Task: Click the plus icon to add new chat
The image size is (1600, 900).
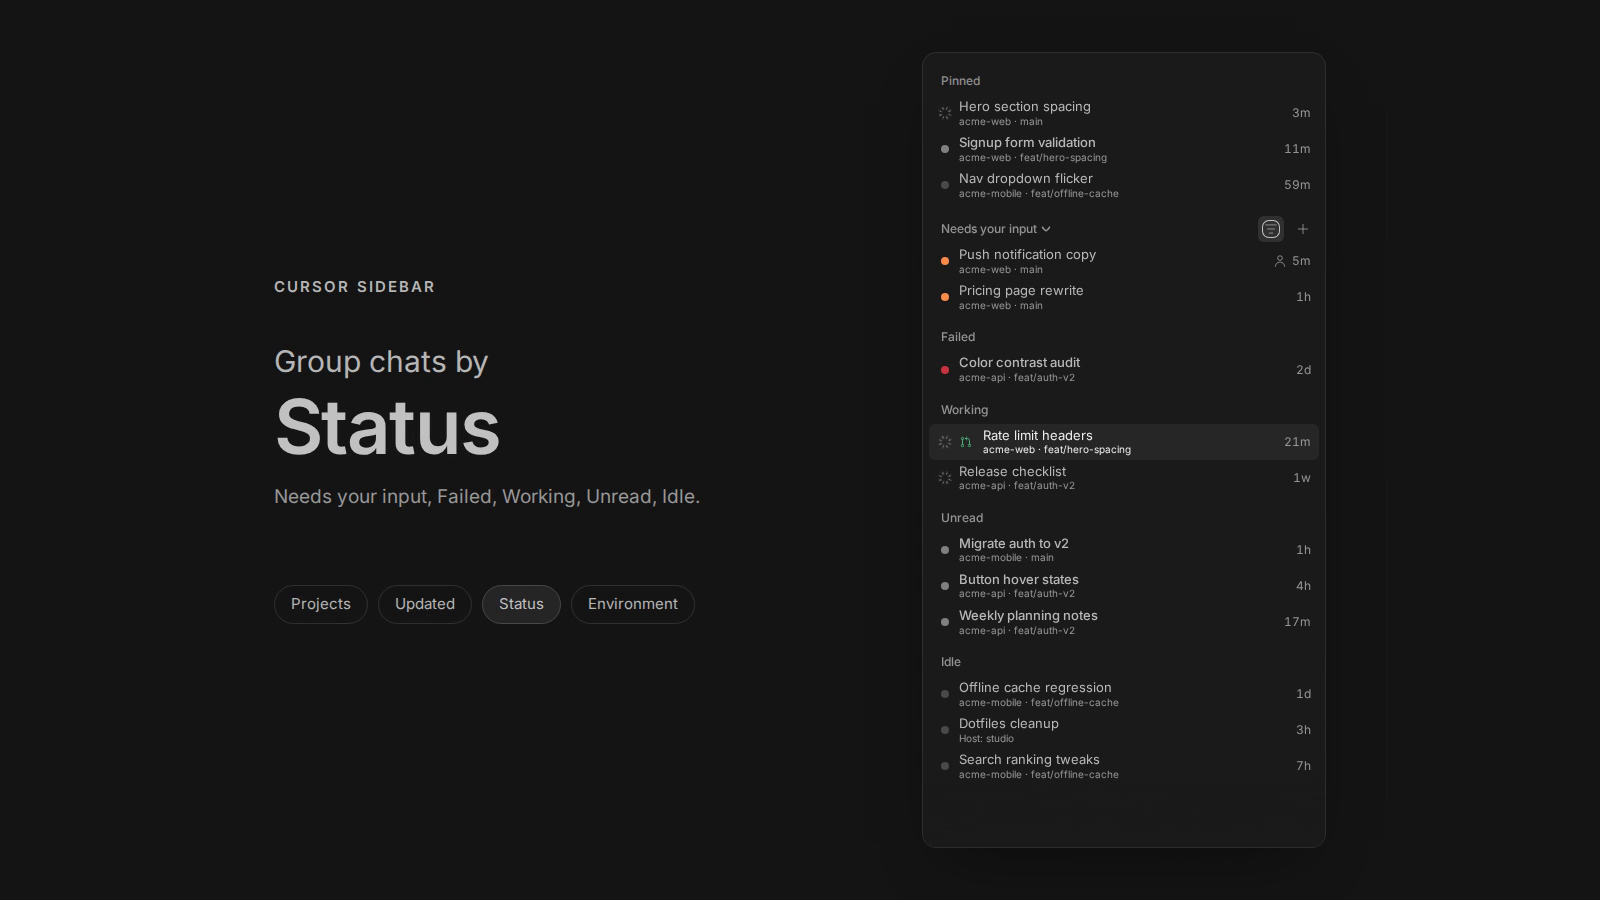Action: coord(1303,229)
